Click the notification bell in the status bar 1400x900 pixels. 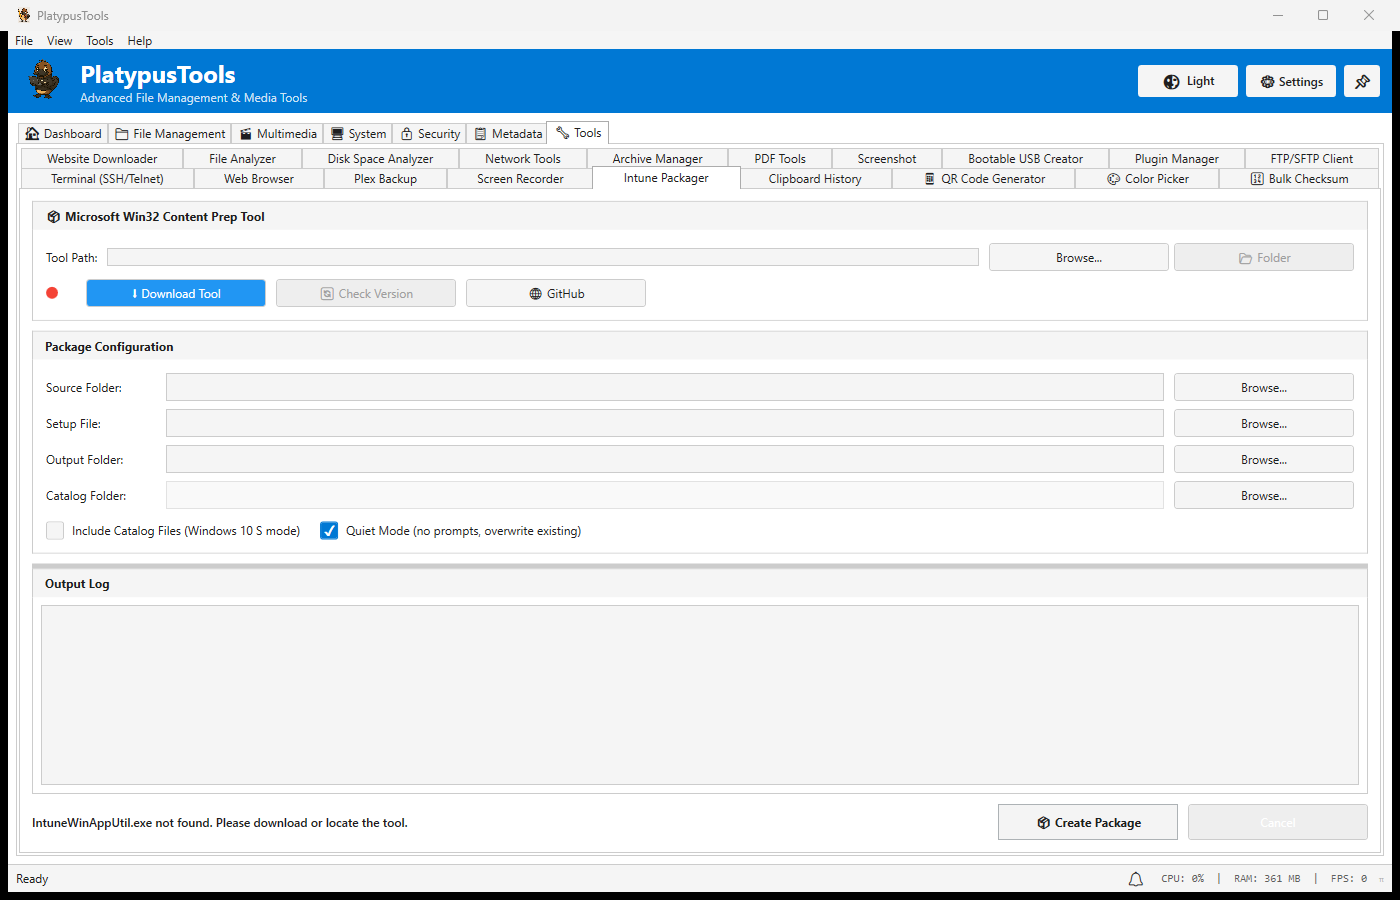click(x=1135, y=878)
